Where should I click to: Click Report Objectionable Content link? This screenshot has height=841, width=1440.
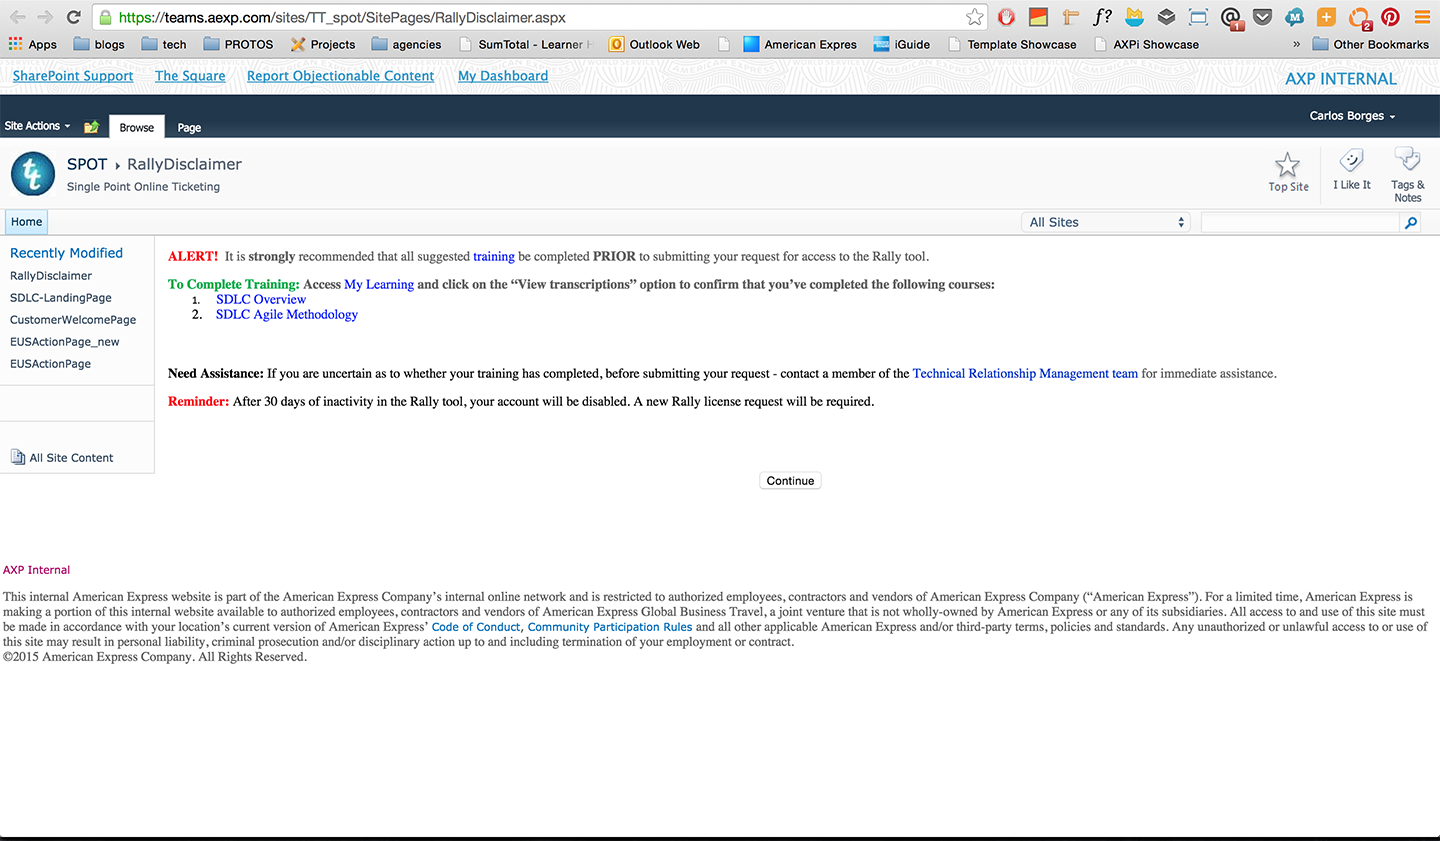[340, 76]
